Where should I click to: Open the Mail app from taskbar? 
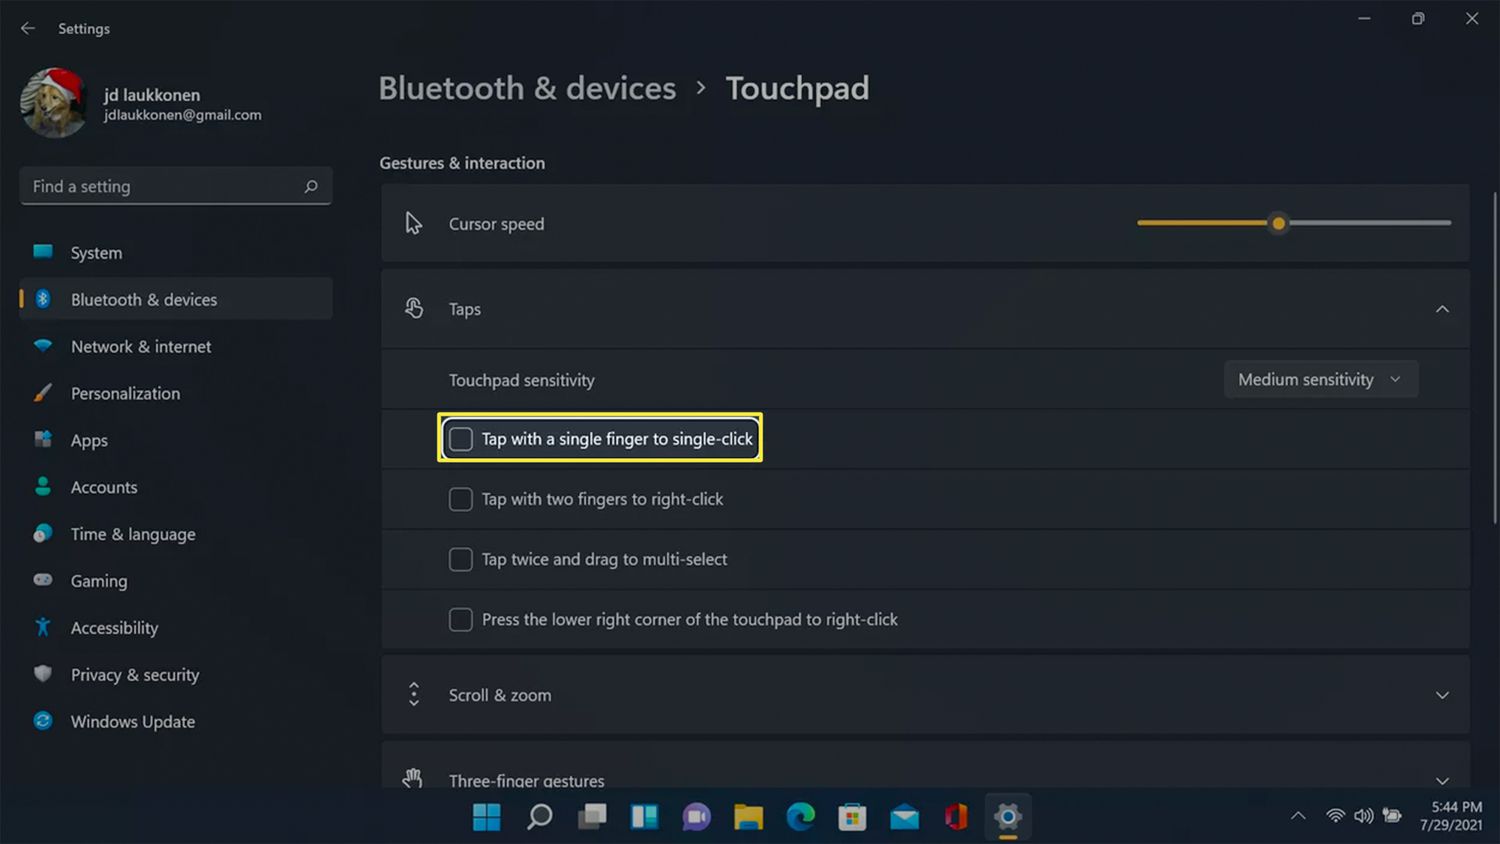click(904, 817)
